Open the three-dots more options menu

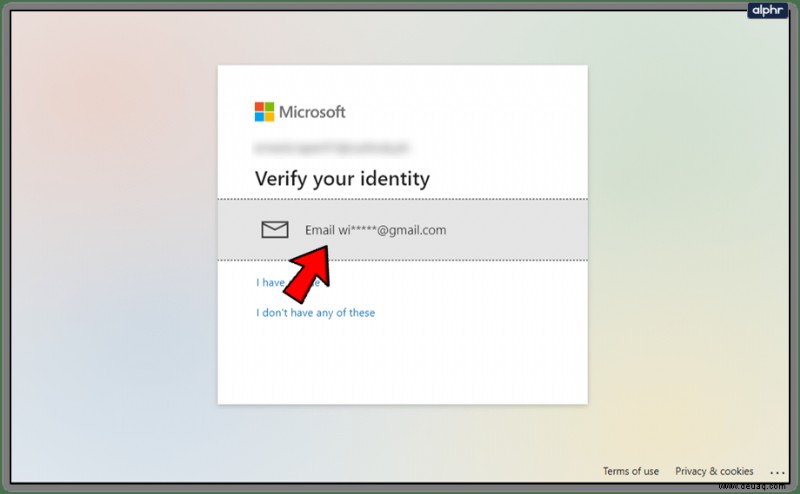tap(778, 473)
